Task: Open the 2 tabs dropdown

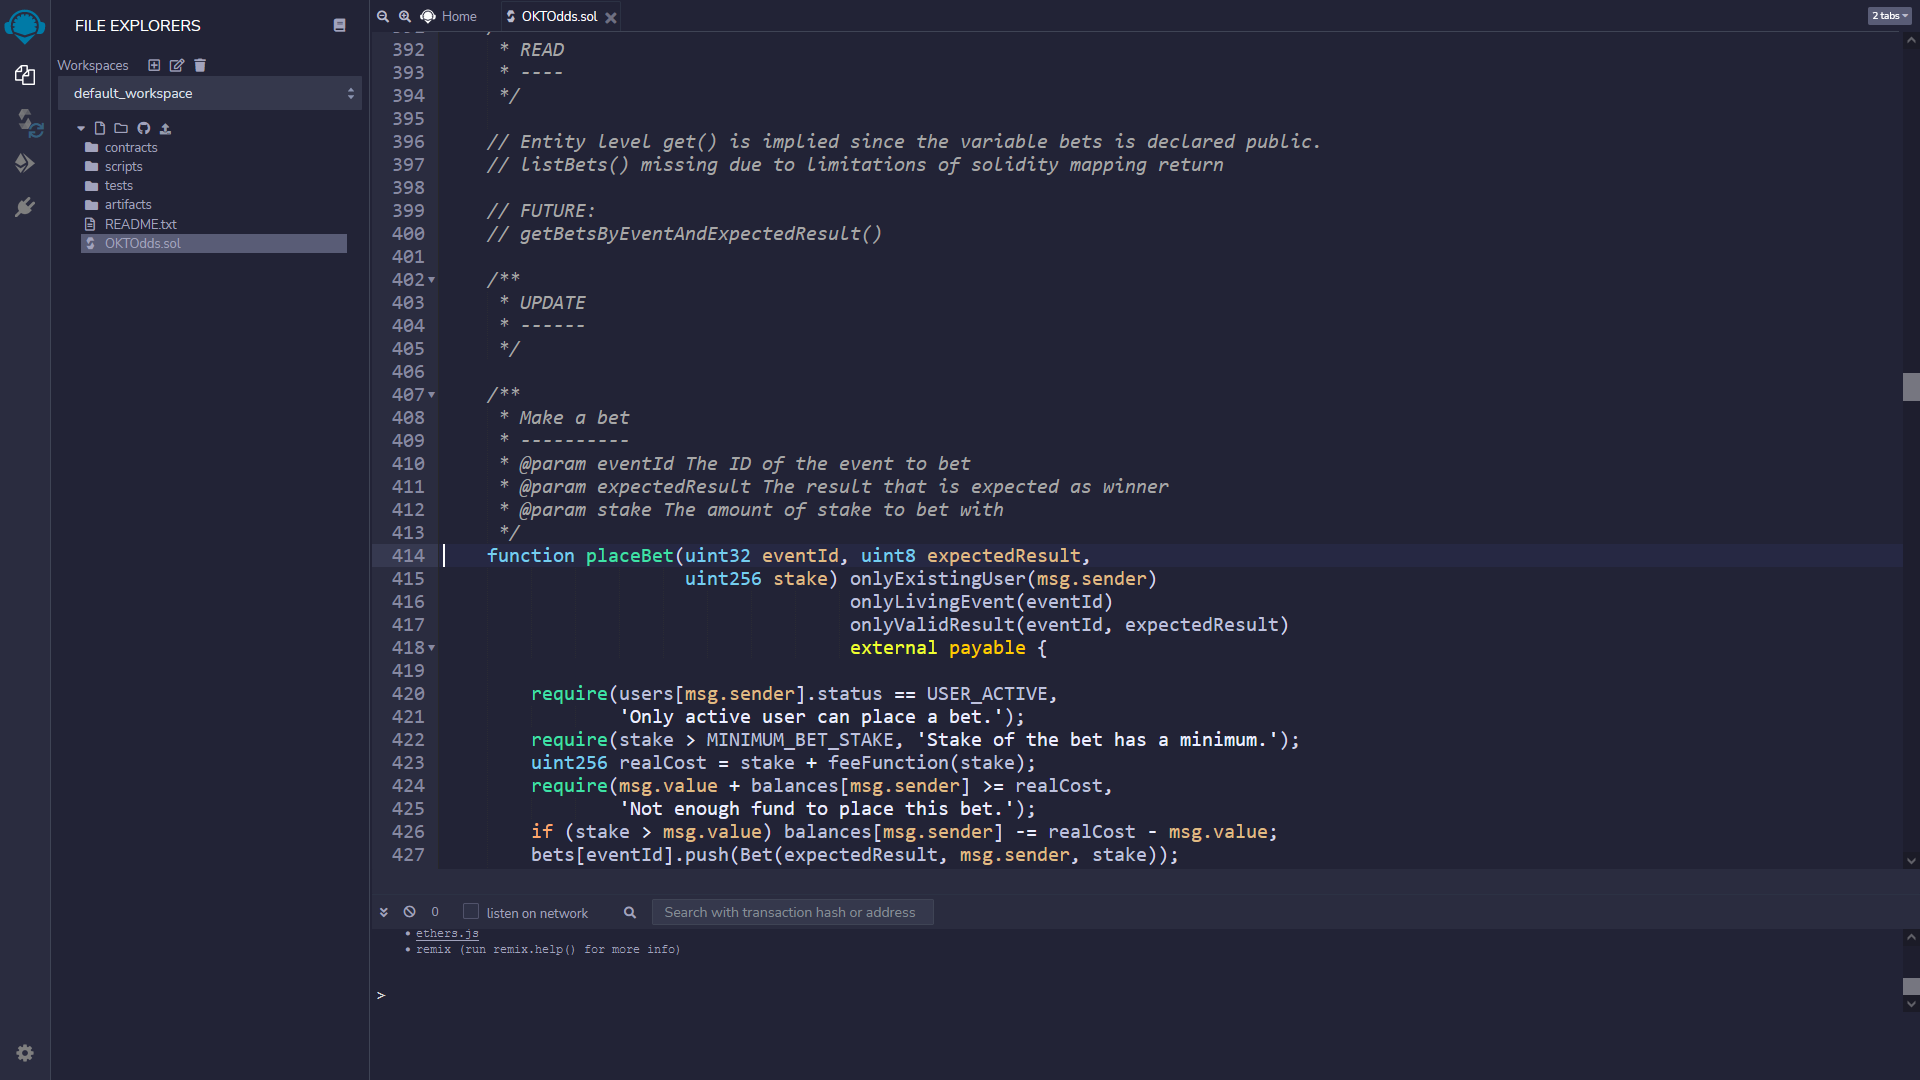Action: (1889, 16)
